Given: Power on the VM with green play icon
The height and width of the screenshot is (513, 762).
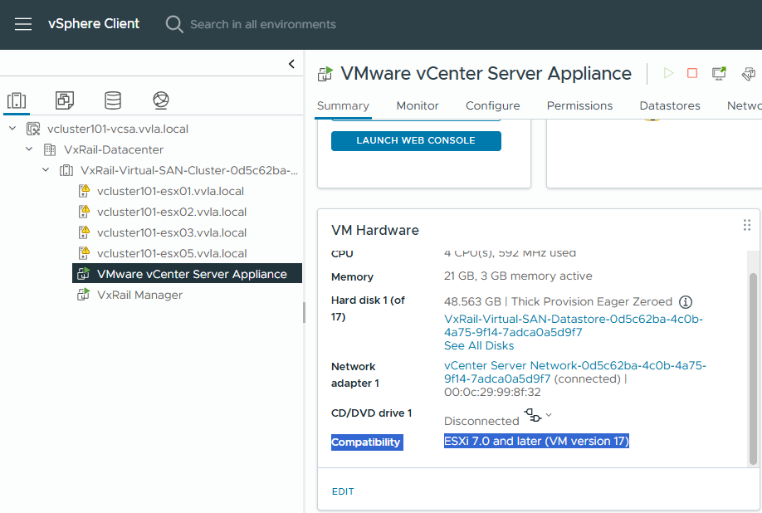Looking at the screenshot, I should [669, 73].
